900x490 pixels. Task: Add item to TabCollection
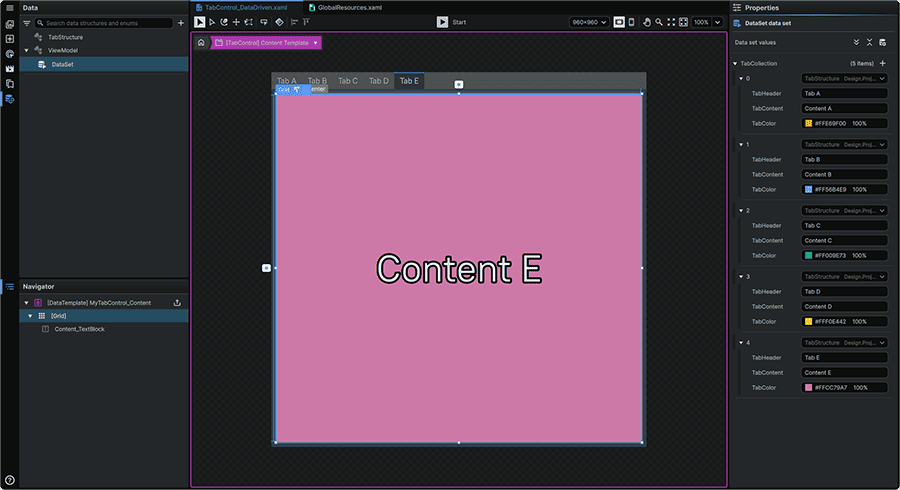(883, 63)
